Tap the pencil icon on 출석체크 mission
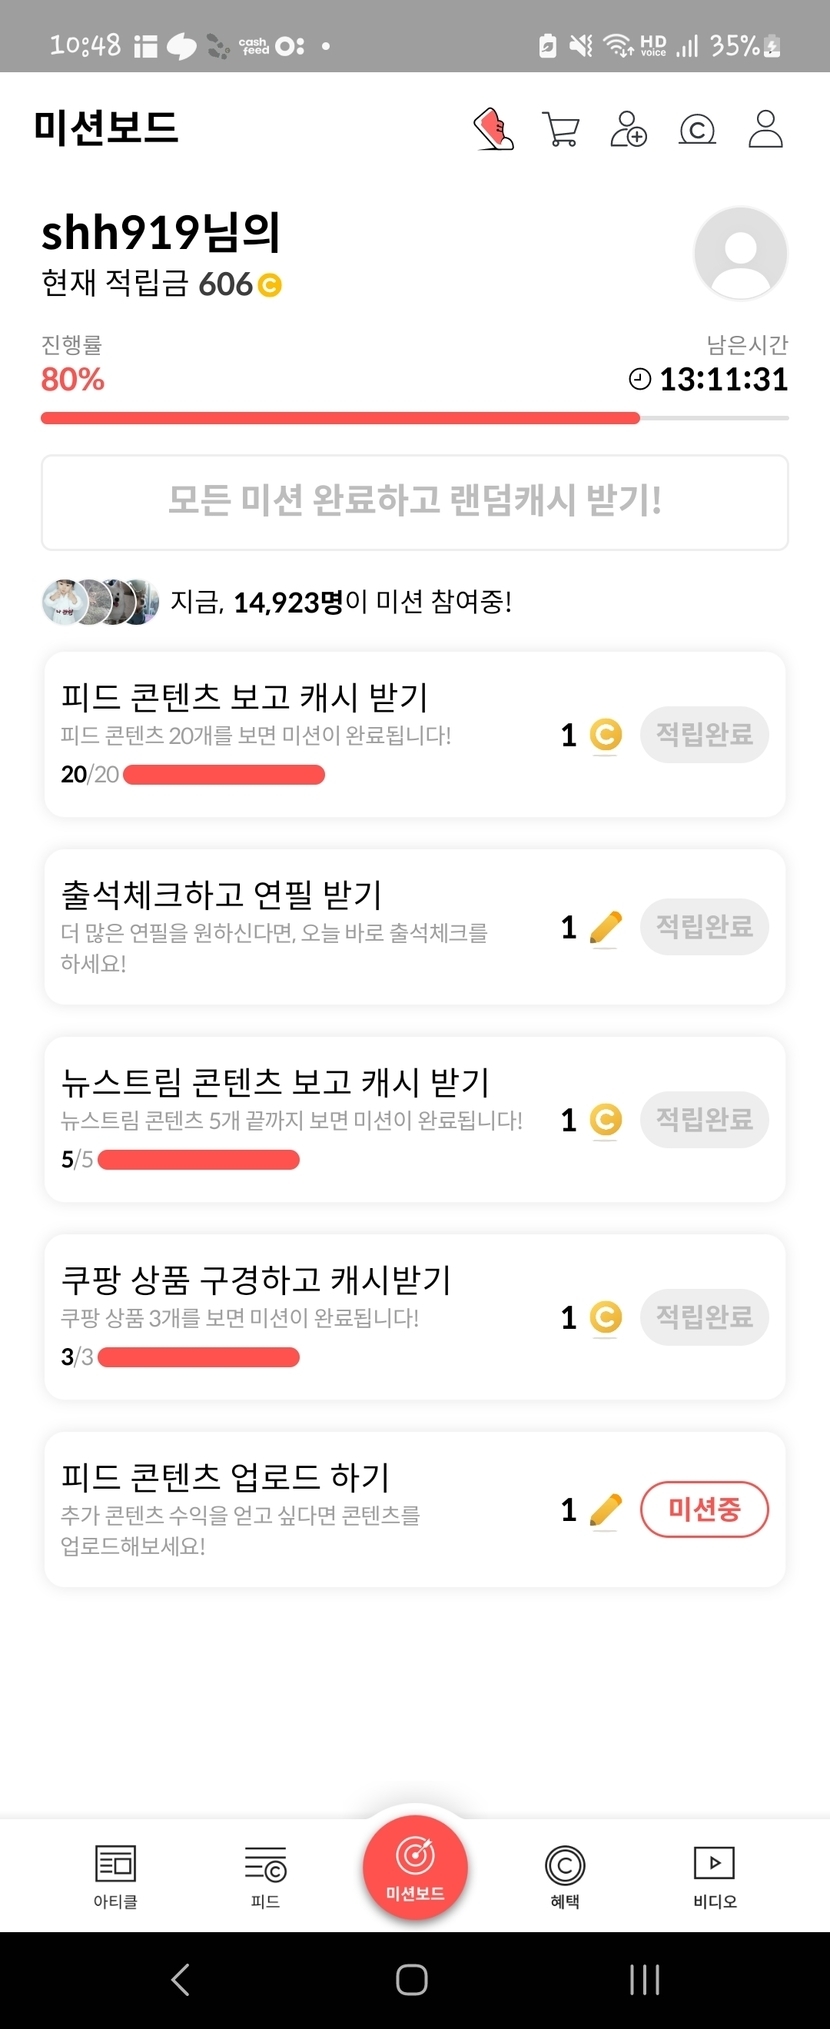The height and width of the screenshot is (2029, 830). pyautogui.click(x=605, y=928)
